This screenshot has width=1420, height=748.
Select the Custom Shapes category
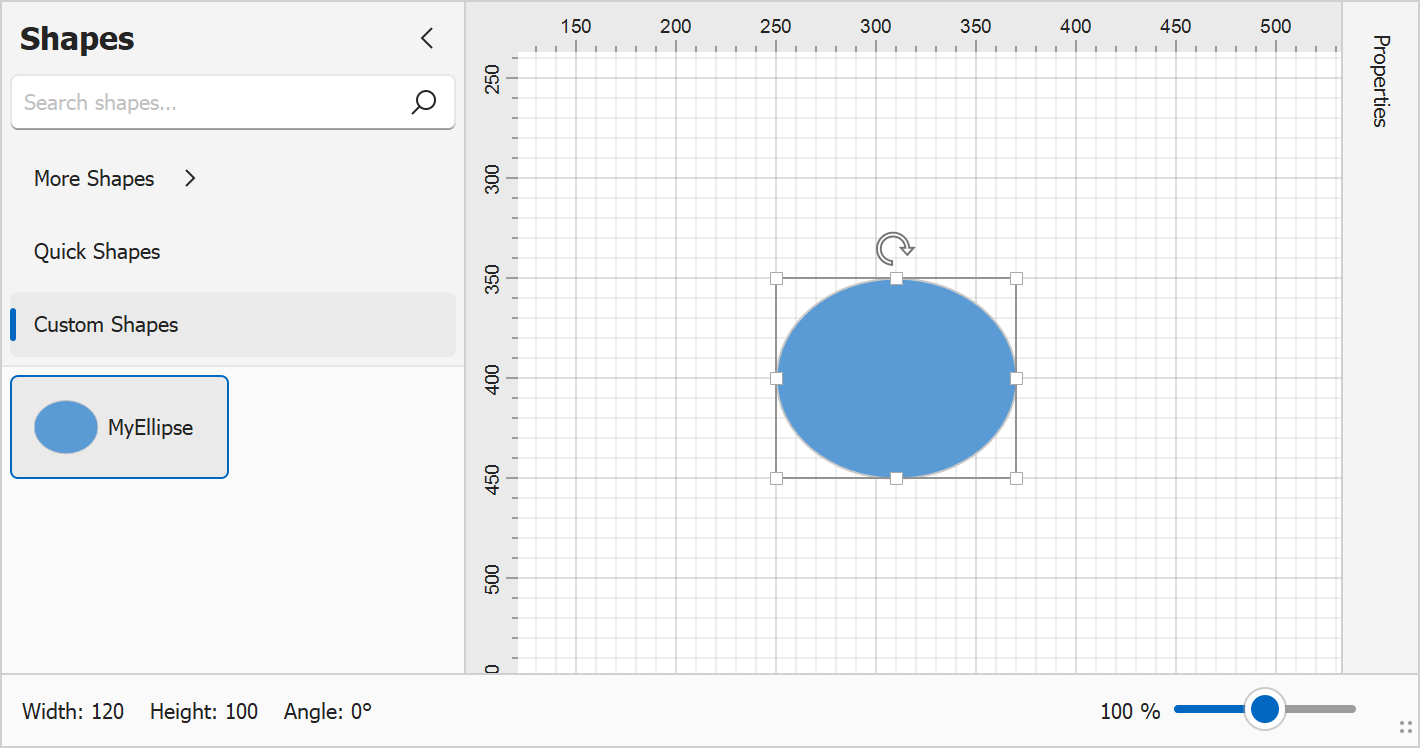[106, 324]
